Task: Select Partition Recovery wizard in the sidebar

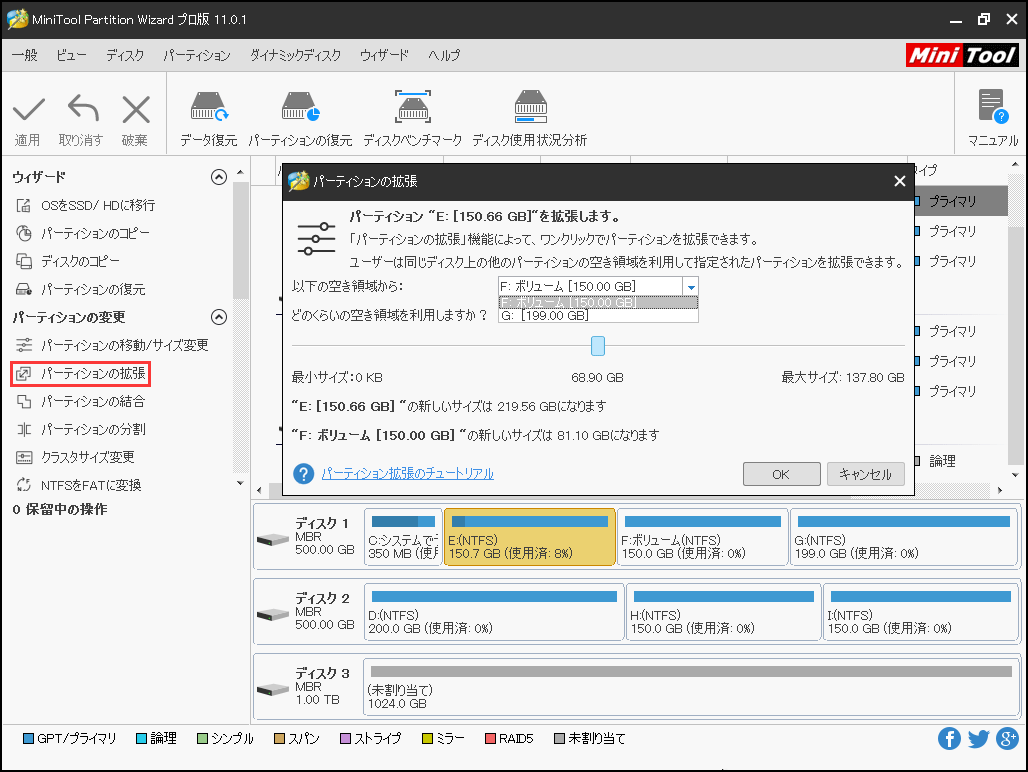Action: pos(80,290)
